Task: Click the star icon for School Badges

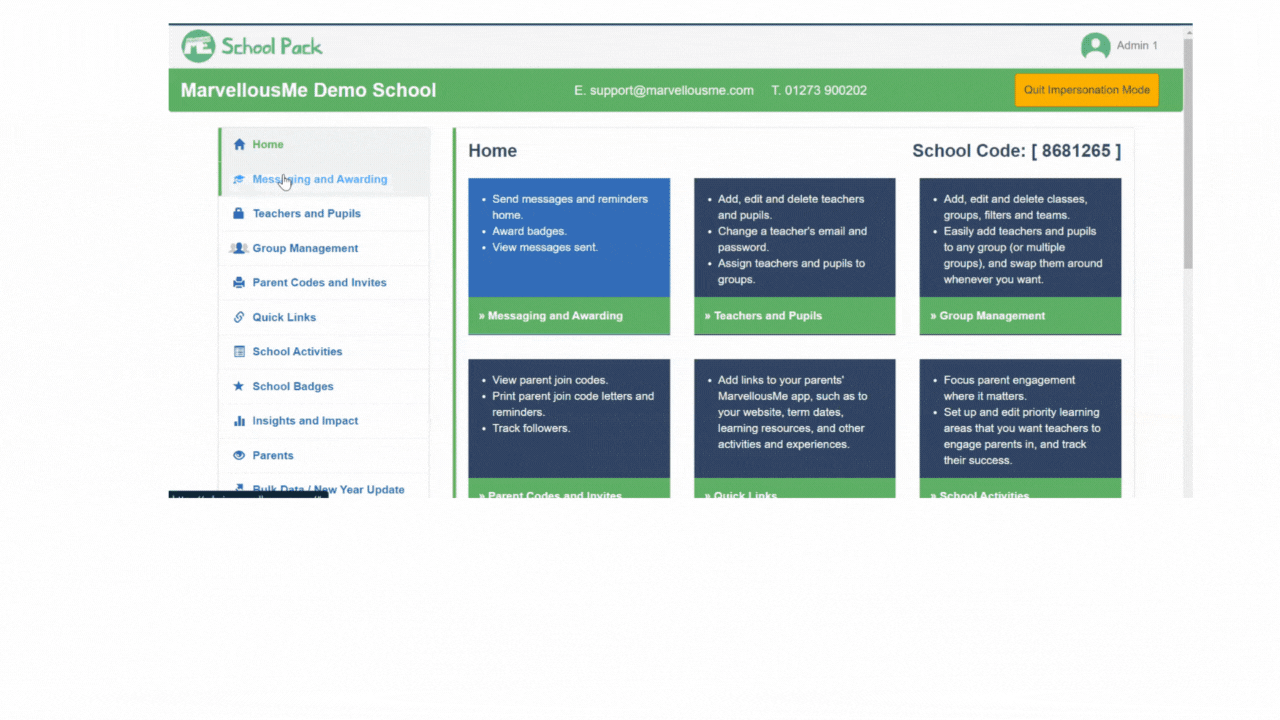Action: pos(239,386)
